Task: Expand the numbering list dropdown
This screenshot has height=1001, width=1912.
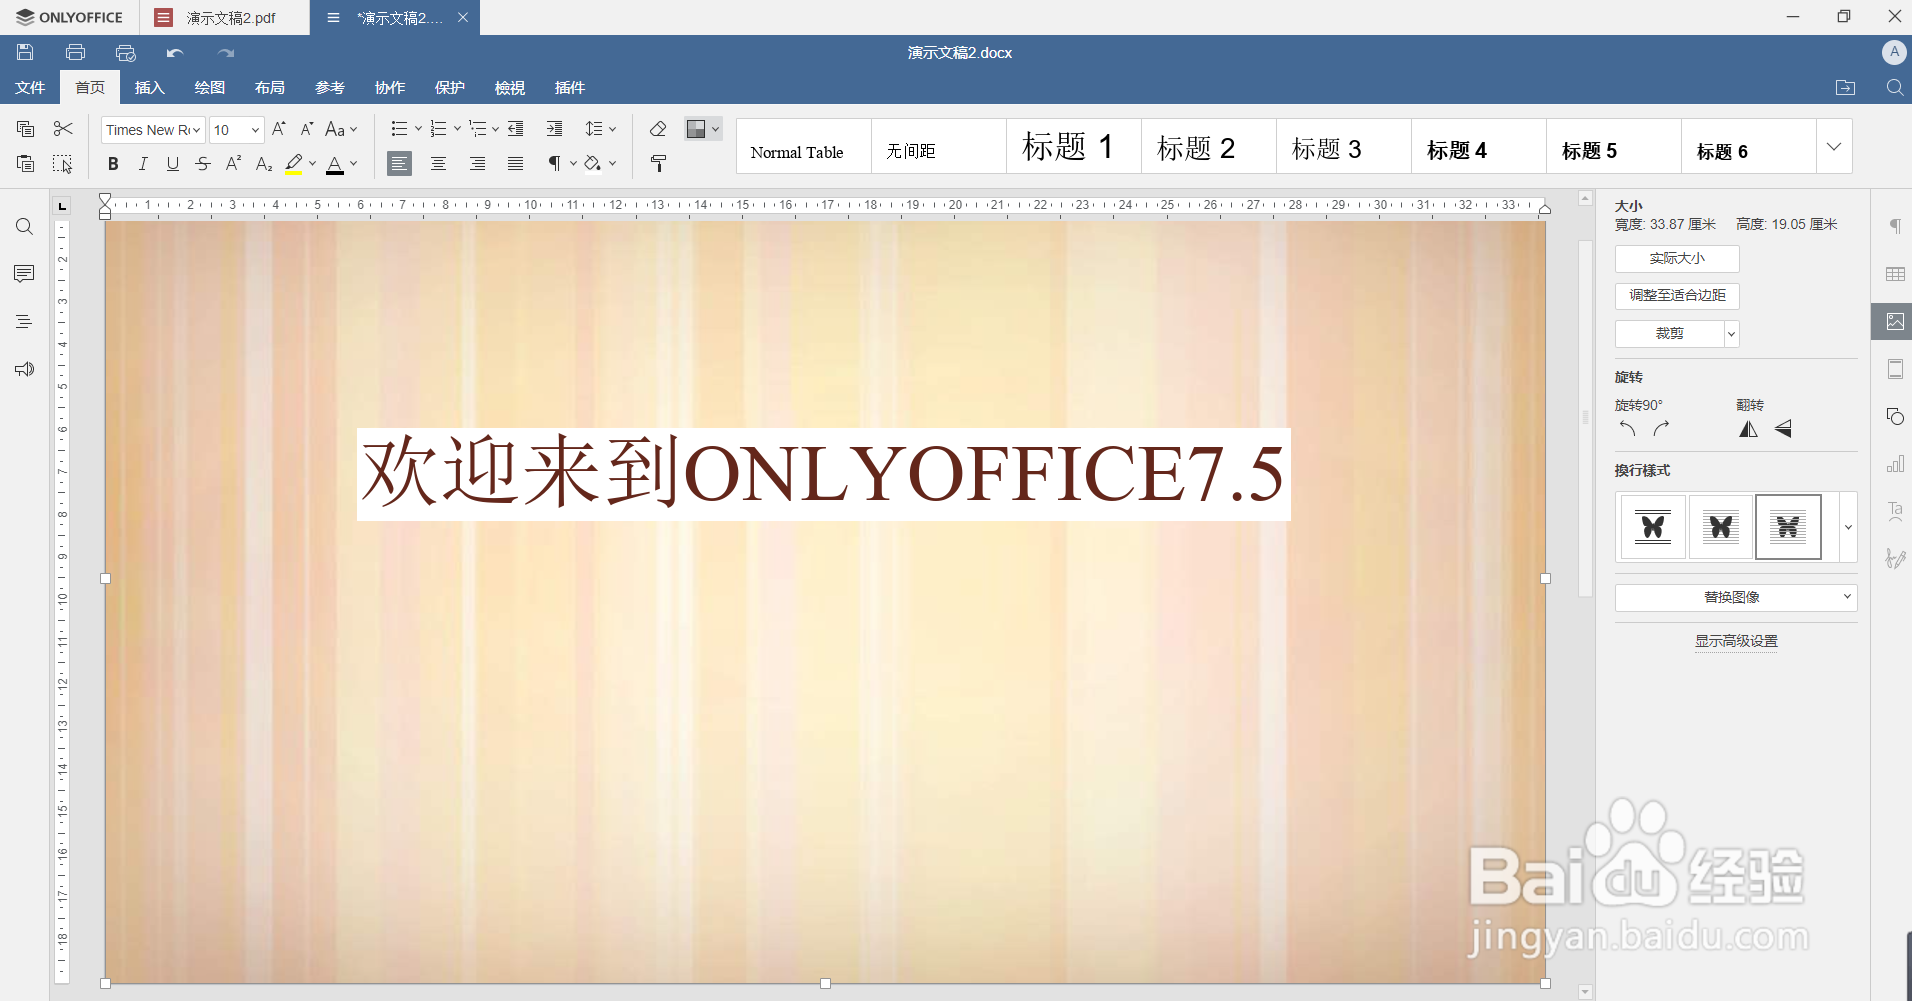Action: tap(457, 129)
